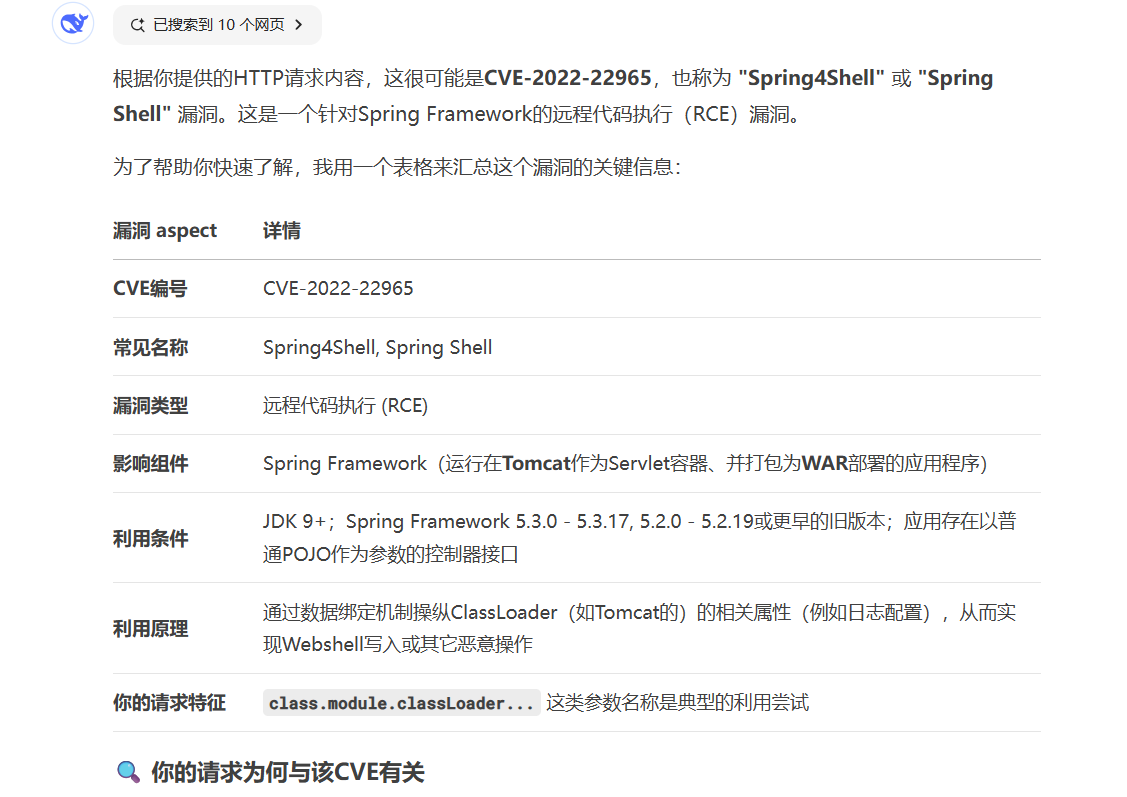1127x797 pixels.
Task: Click the bold '"Spring4Shell"' in the intro paragraph
Action: [x=811, y=78]
